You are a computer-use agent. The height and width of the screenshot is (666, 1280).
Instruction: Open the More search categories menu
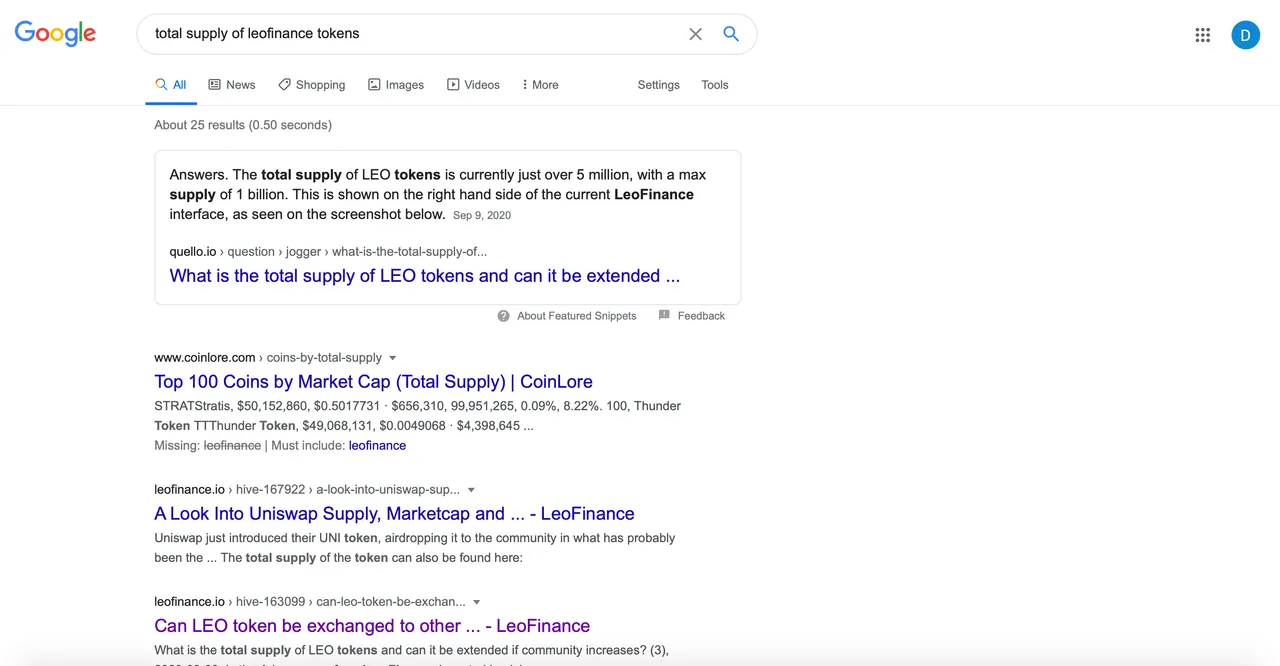tap(540, 85)
